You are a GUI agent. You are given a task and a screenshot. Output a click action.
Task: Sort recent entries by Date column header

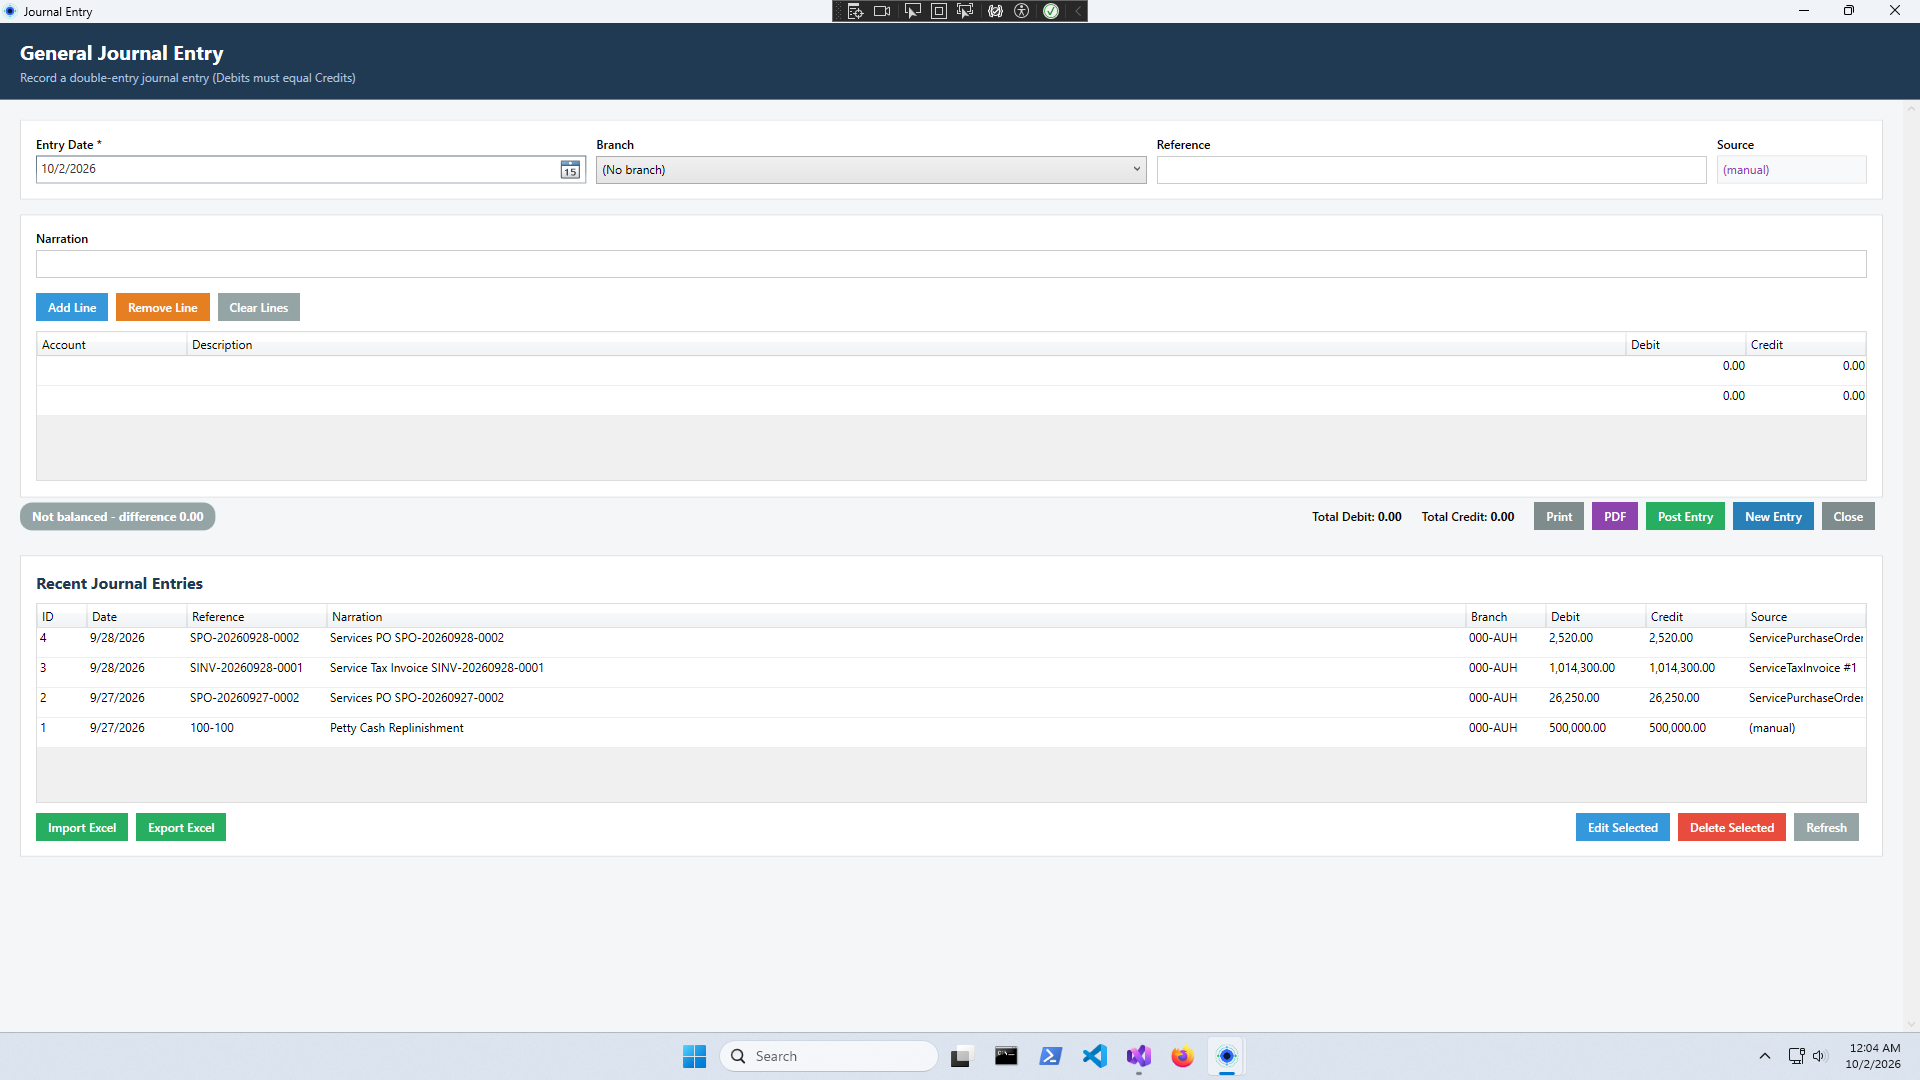click(136, 616)
